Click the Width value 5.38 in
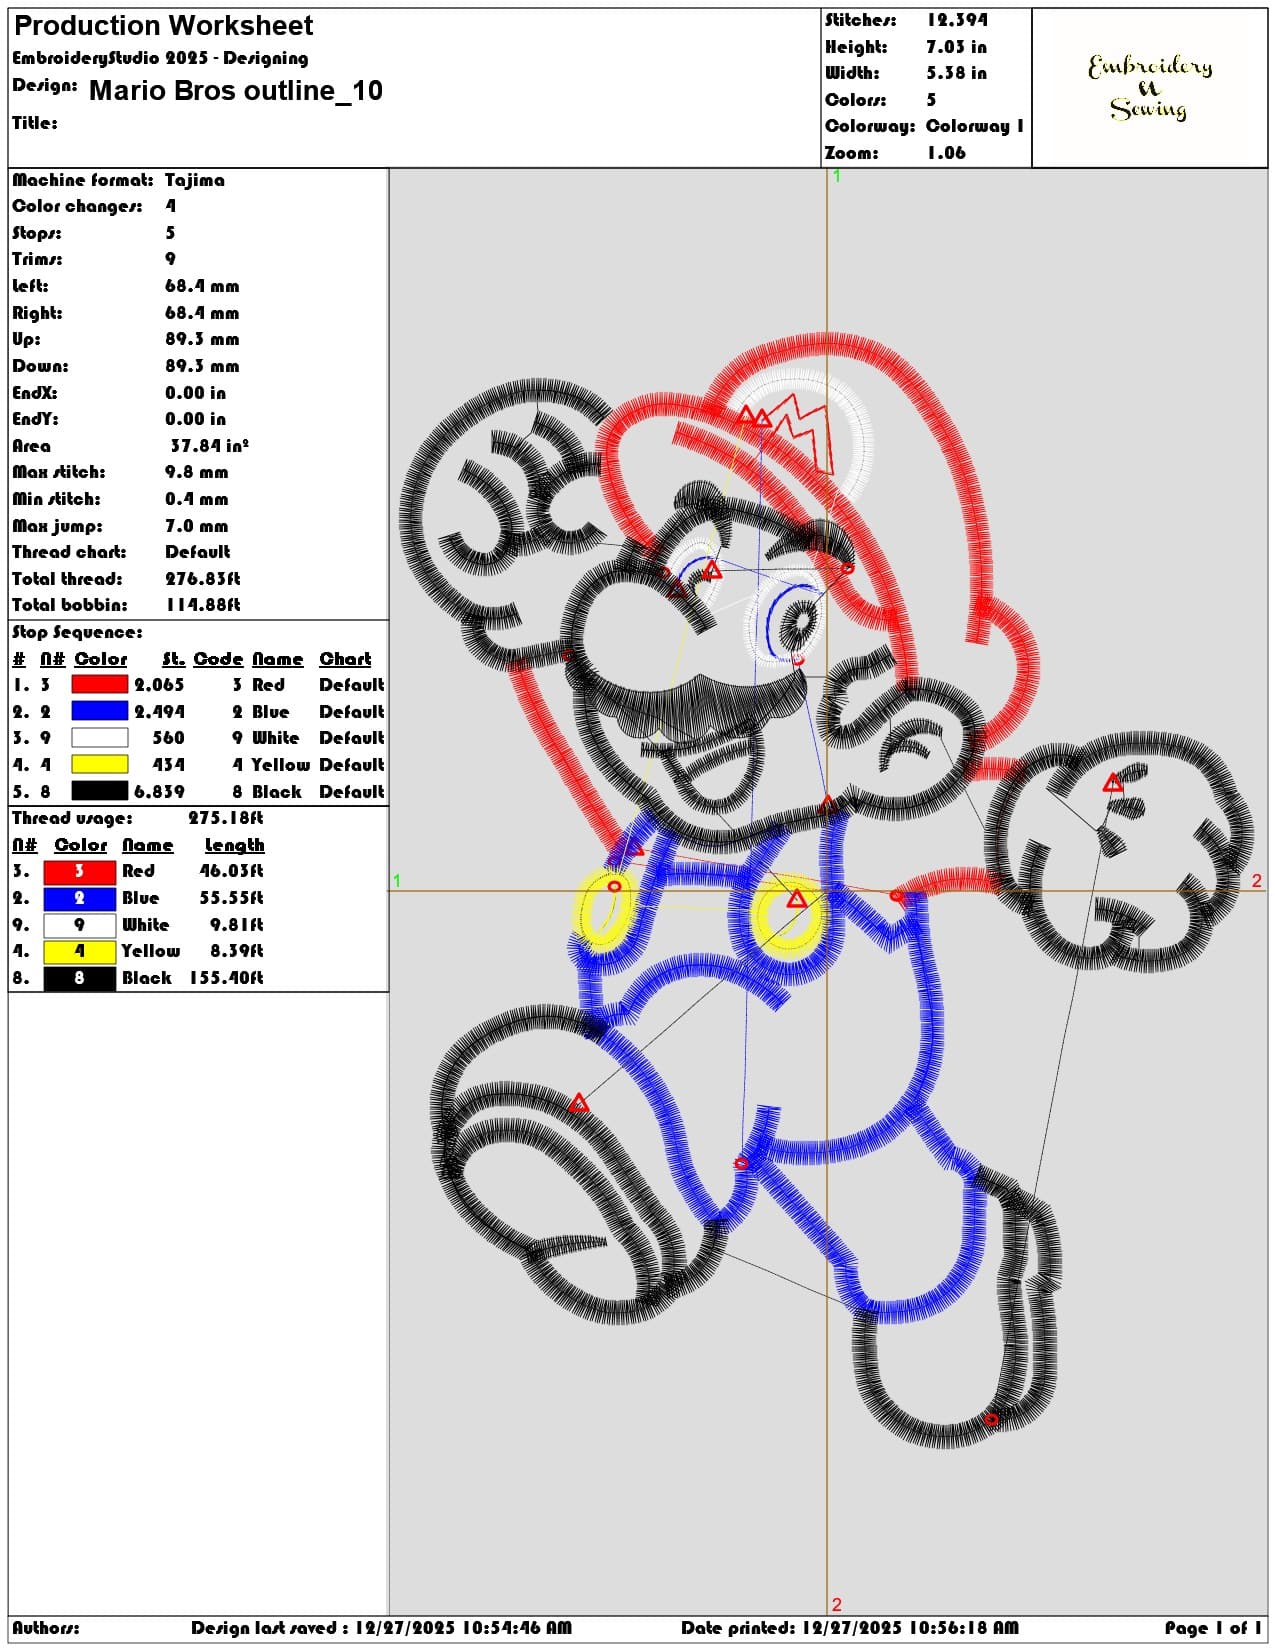The width and height of the screenshot is (1275, 1650). tap(956, 73)
